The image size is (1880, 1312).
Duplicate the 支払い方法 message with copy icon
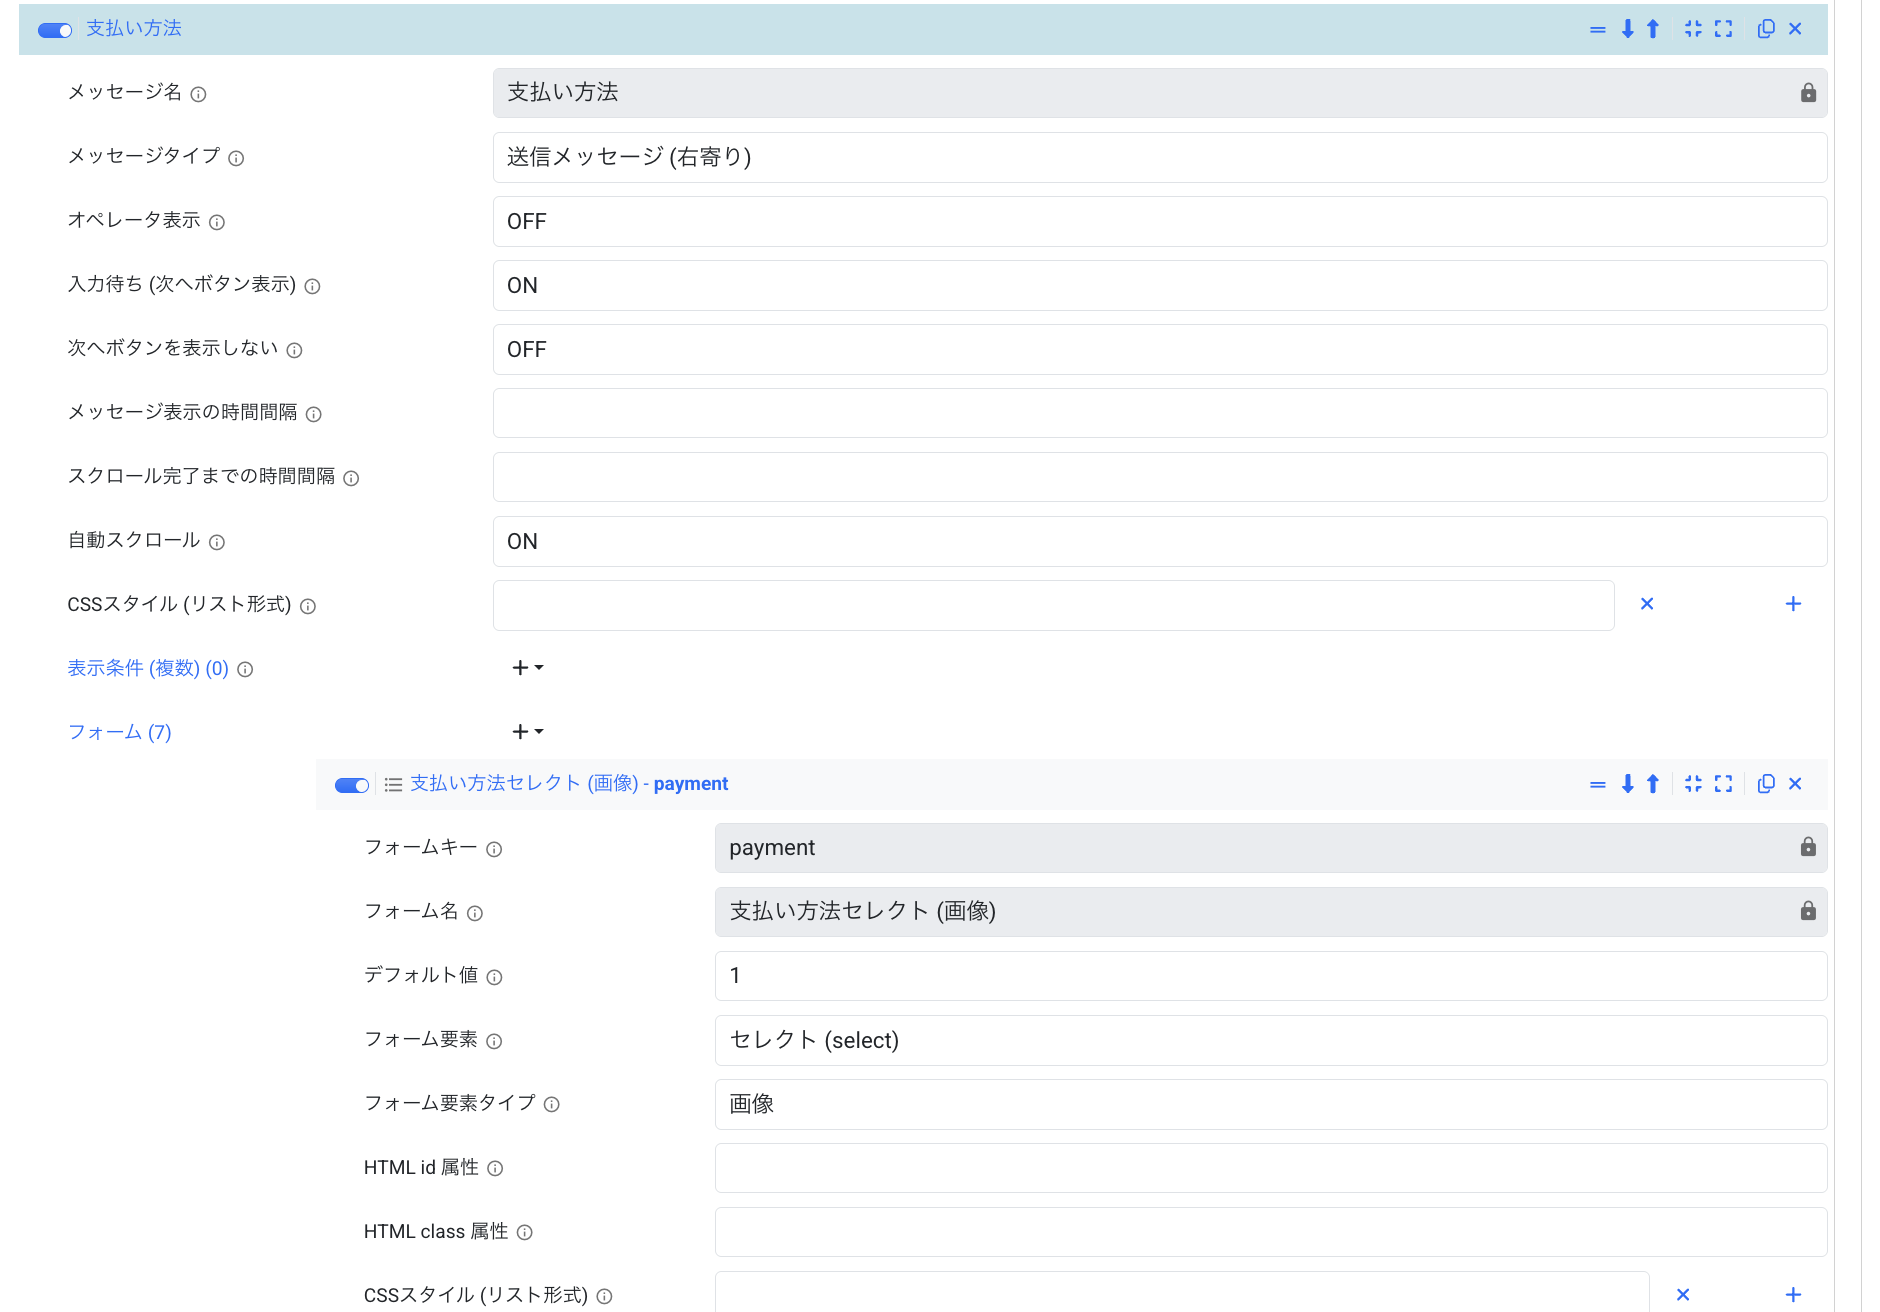(1766, 29)
